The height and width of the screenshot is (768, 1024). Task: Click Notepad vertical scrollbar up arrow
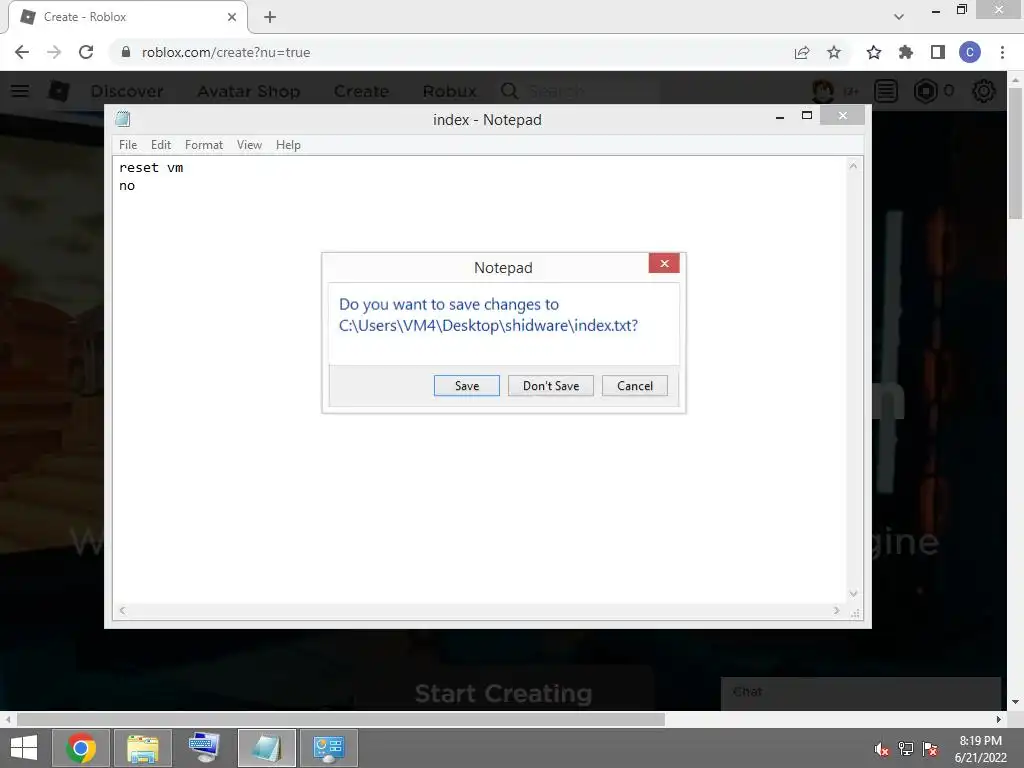tap(853, 166)
